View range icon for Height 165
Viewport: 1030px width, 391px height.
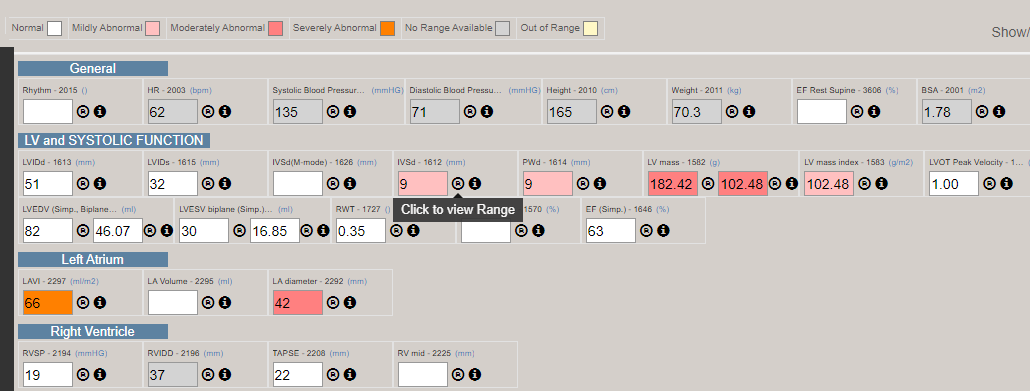(x=606, y=112)
